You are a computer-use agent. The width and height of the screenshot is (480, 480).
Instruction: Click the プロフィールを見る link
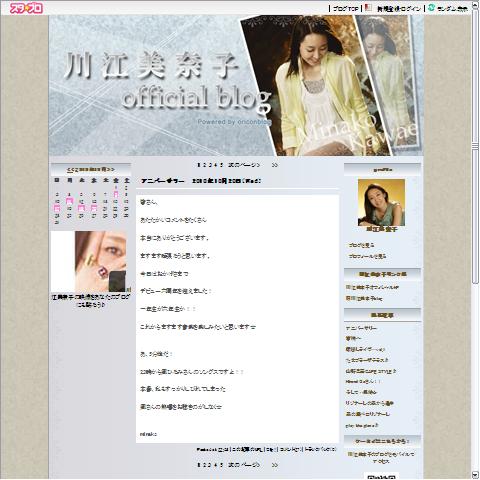point(367,256)
